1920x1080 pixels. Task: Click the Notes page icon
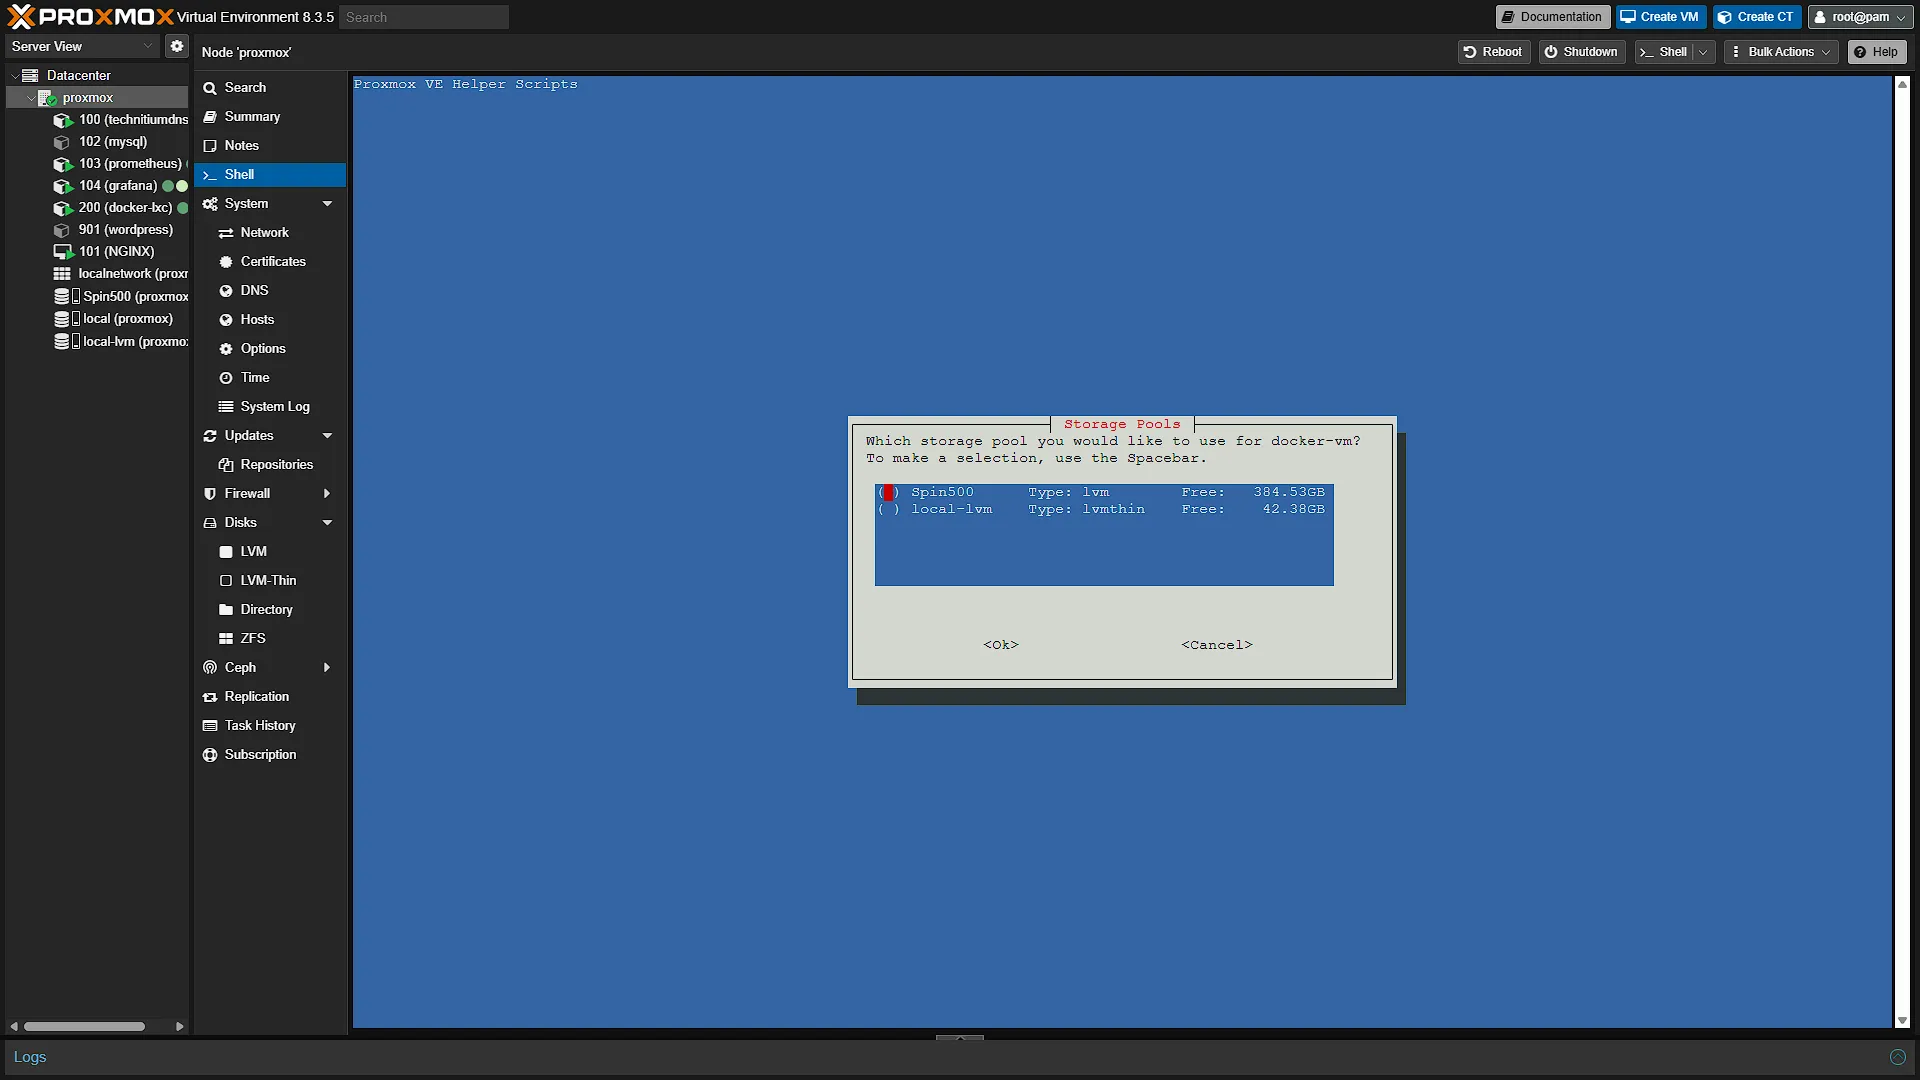click(210, 146)
